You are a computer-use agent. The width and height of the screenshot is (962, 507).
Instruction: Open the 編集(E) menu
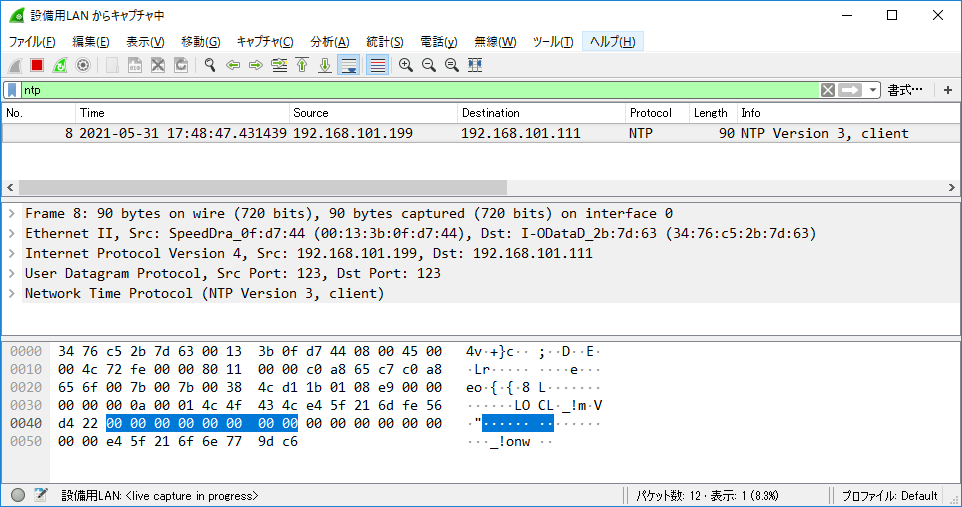click(91, 42)
